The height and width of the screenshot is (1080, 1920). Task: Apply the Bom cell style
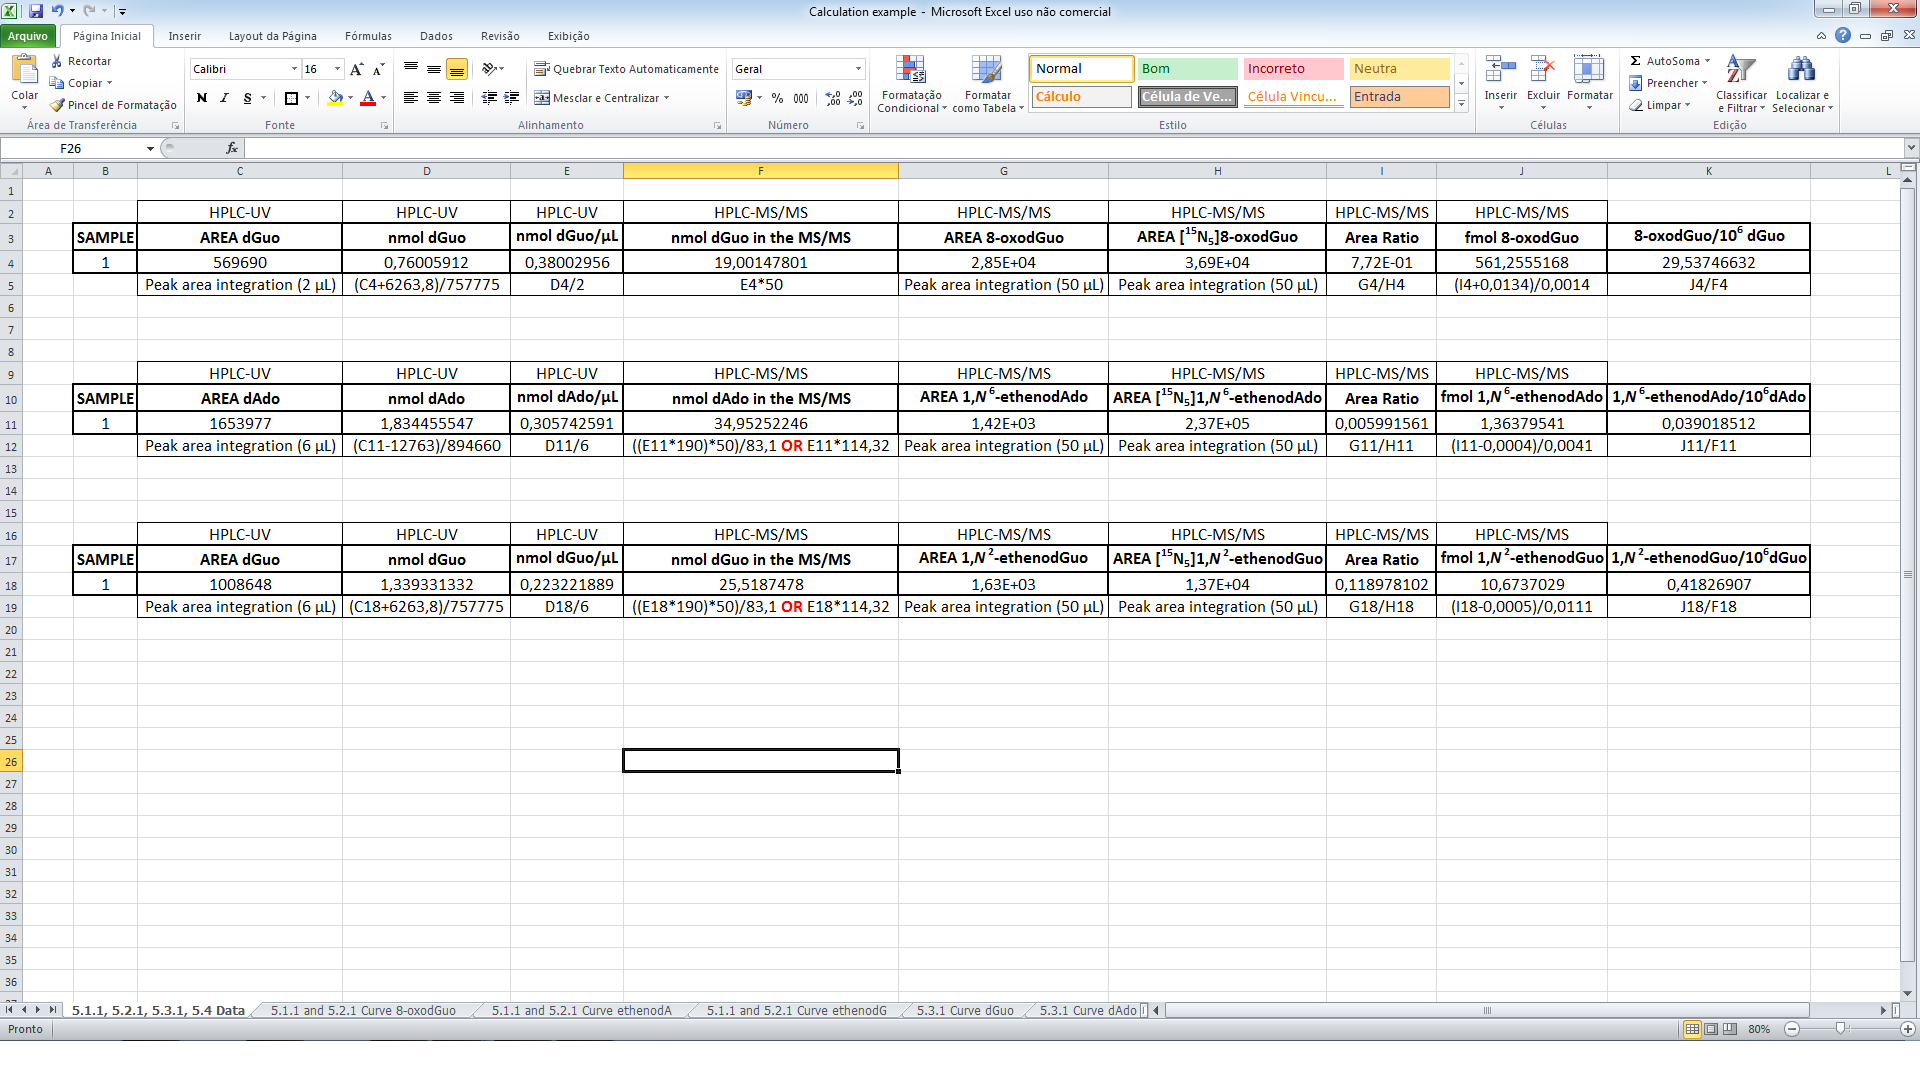tap(1186, 69)
